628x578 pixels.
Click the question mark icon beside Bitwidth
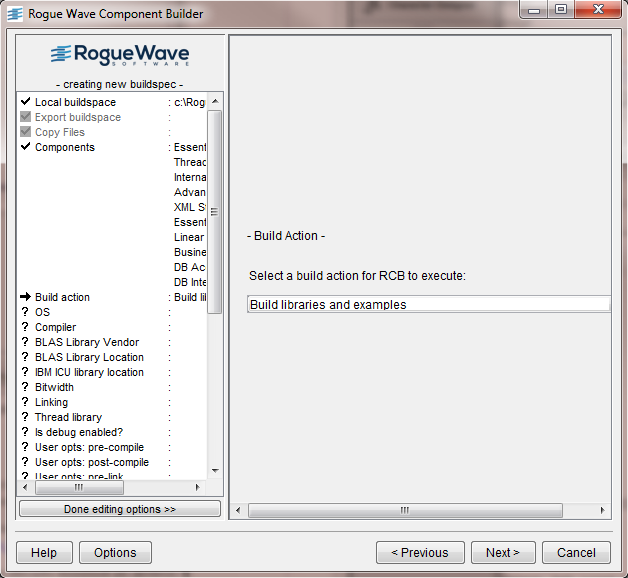pos(25,387)
